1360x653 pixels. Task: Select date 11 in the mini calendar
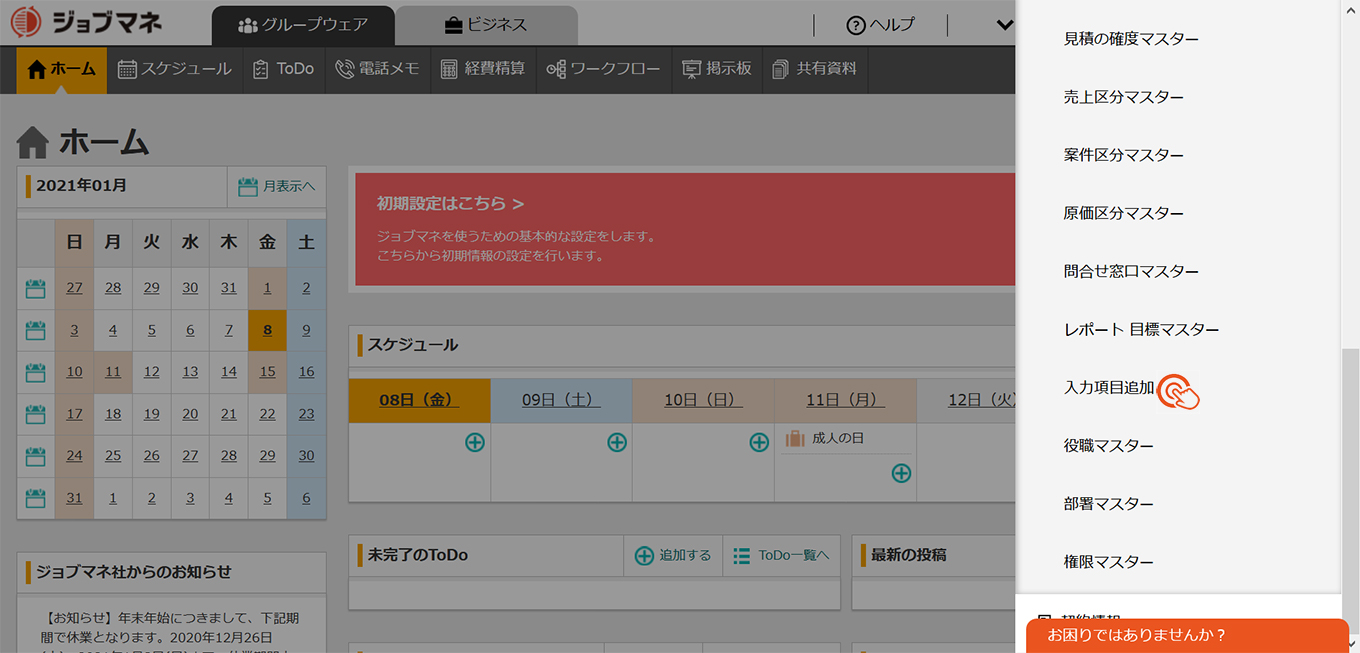pos(113,372)
